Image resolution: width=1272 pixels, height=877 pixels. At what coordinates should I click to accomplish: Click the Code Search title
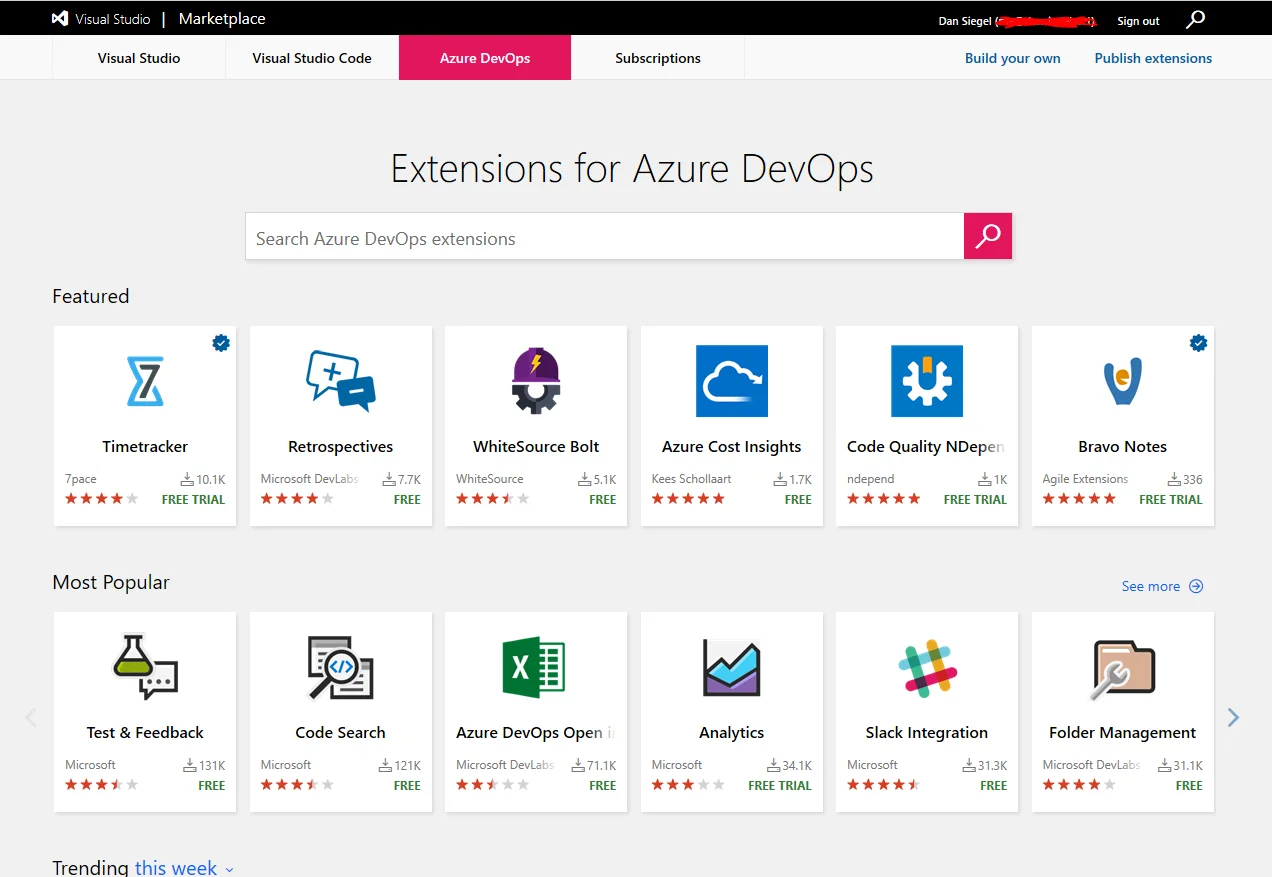[x=341, y=732]
